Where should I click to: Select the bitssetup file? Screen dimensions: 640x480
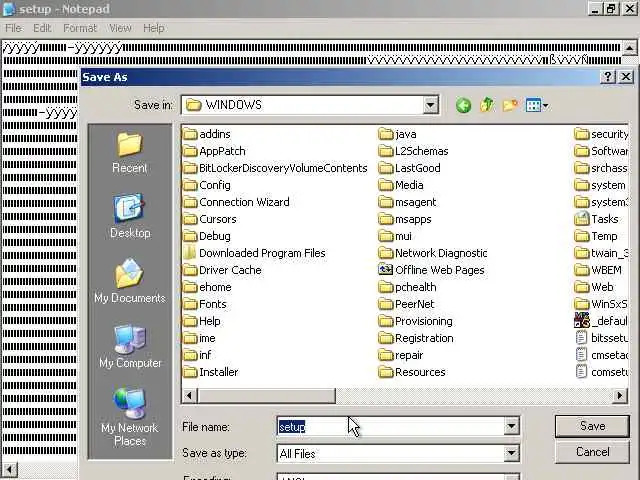[x=601, y=338]
